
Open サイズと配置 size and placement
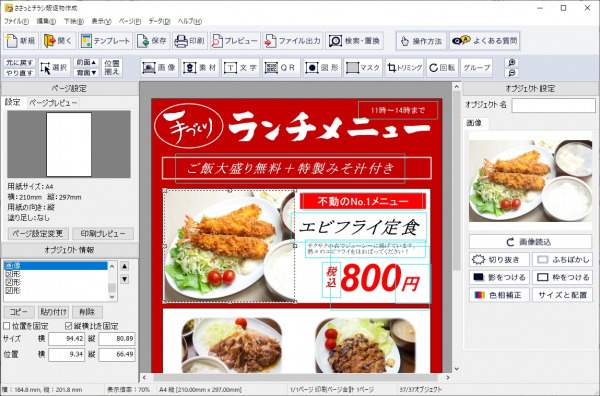pos(562,295)
